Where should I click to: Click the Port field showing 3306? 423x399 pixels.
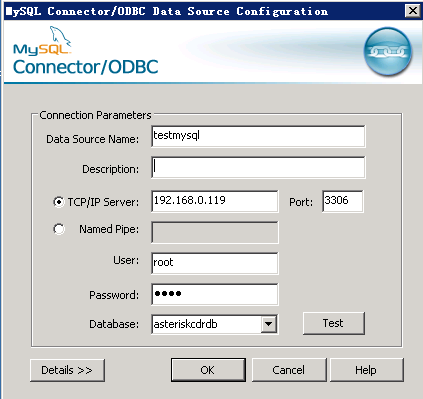[x=343, y=201]
